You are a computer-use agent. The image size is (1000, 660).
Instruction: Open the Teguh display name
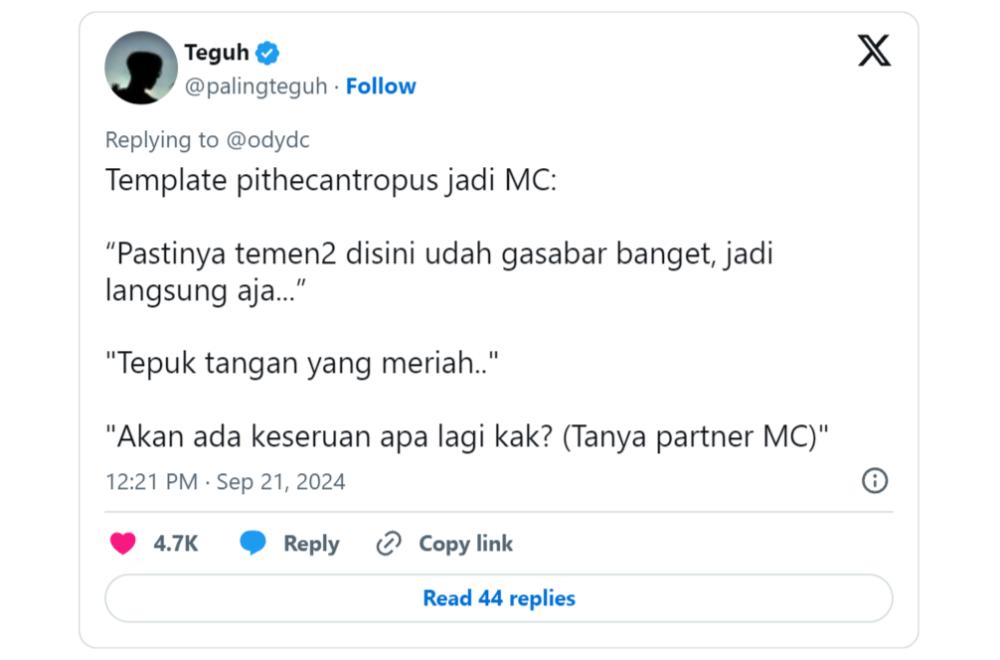(x=217, y=52)
